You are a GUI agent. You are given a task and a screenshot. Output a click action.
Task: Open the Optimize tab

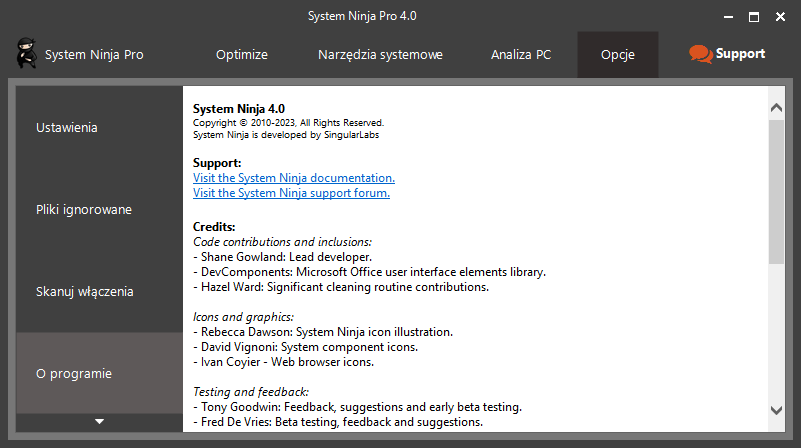point(242,55)
